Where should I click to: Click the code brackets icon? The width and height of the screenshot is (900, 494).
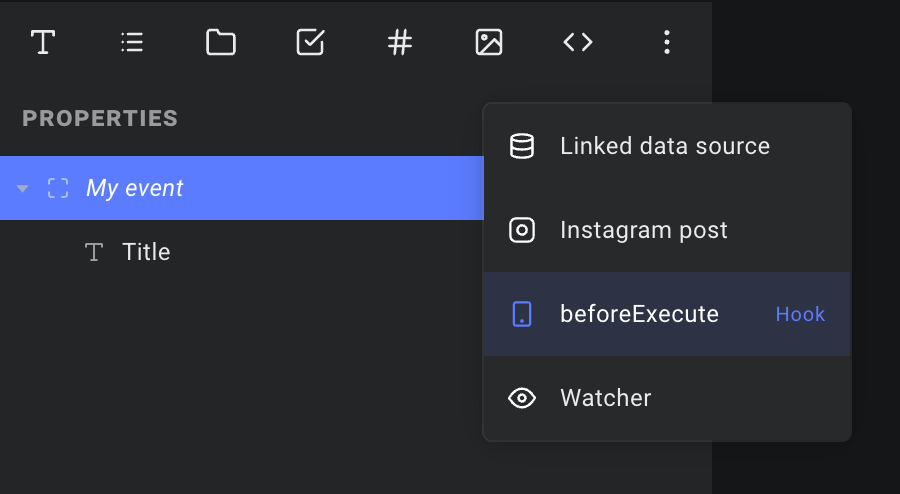[x=578, y=42]
